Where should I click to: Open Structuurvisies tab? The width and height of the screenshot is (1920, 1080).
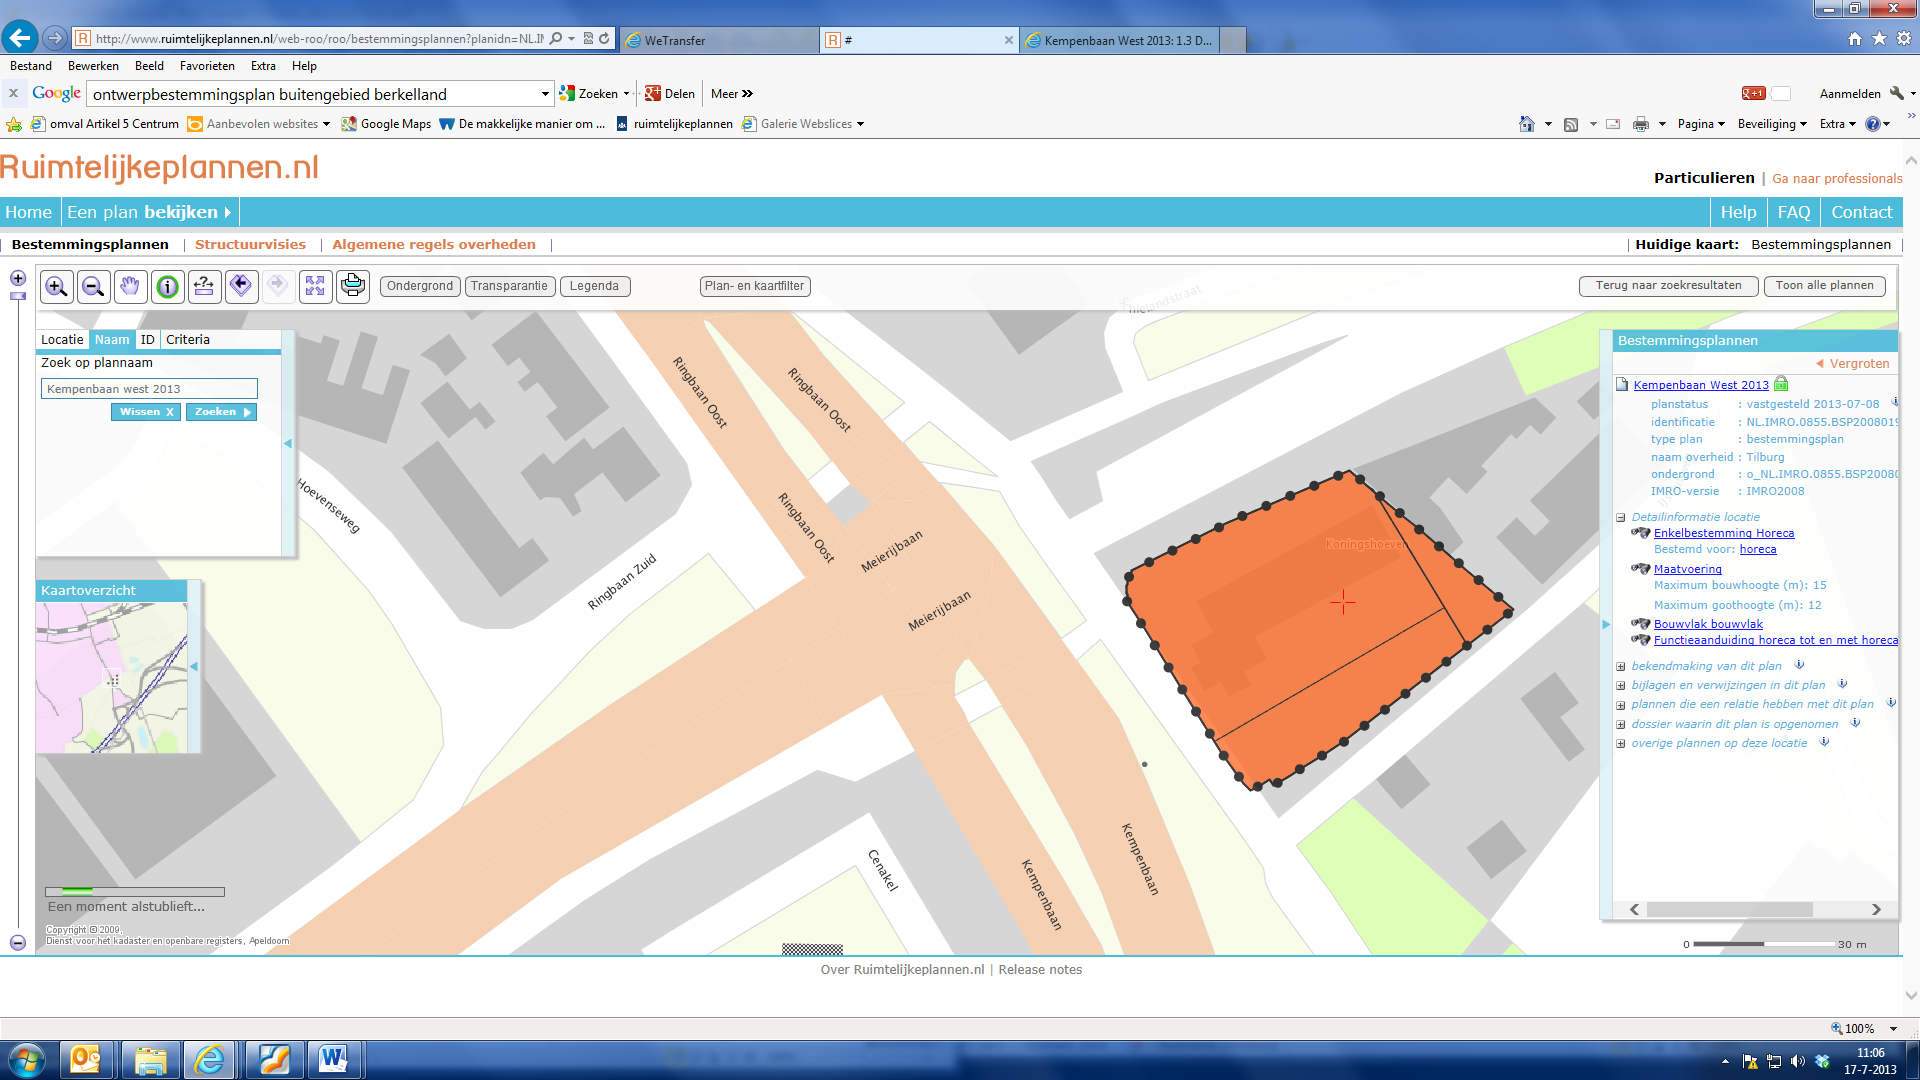pos(250,244)
